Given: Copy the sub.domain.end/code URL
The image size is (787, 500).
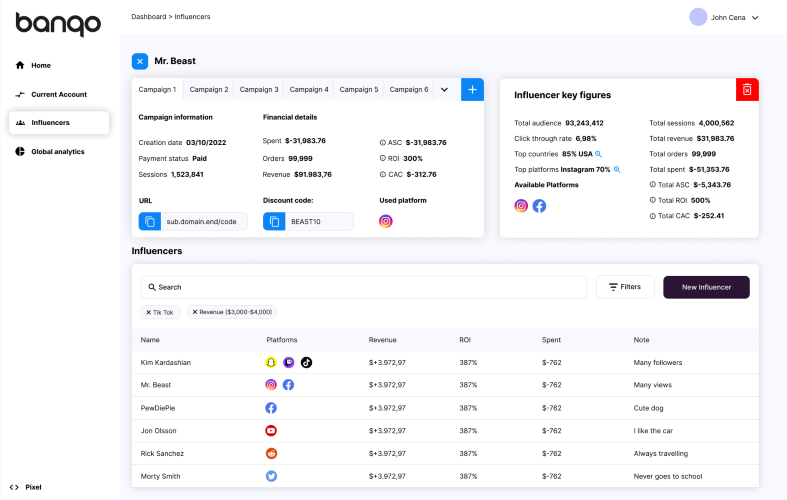Looking at the screenshot, I should coord(150,221).
